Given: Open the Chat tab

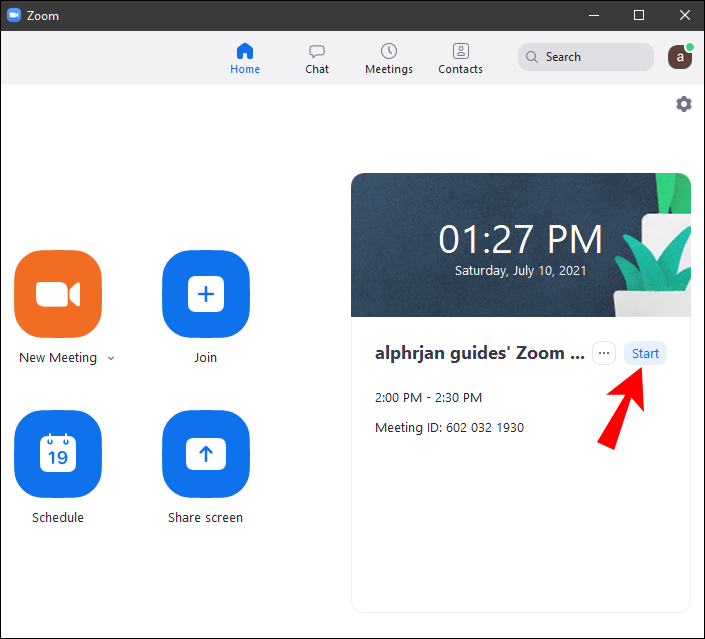Looking at the screenshot, I should pos(317,58).
